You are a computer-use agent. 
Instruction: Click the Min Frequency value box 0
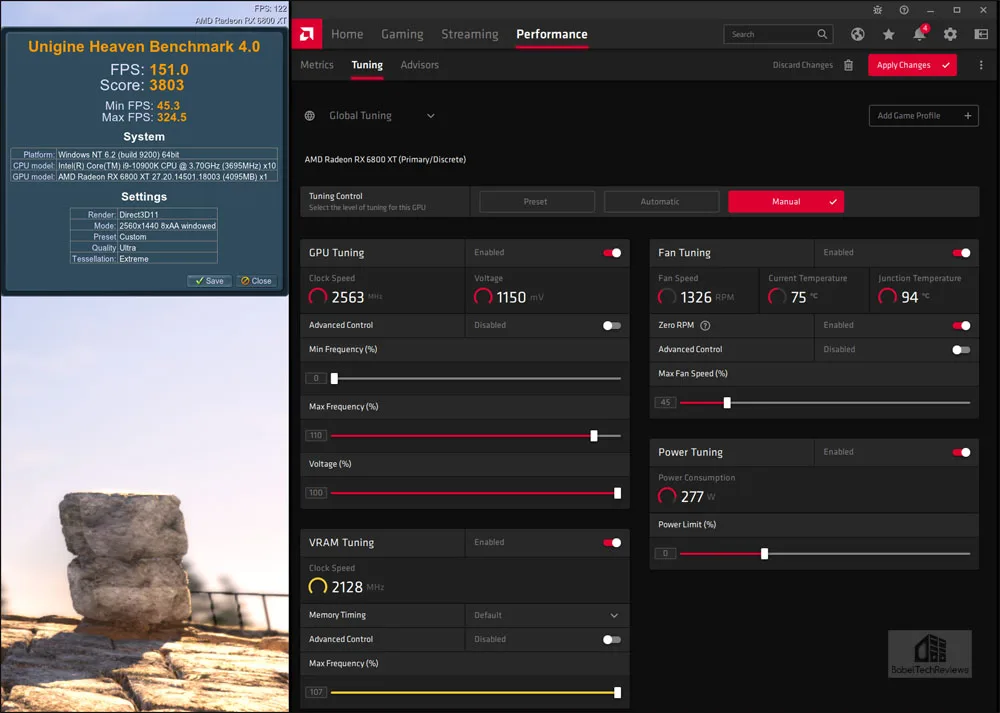316,378
